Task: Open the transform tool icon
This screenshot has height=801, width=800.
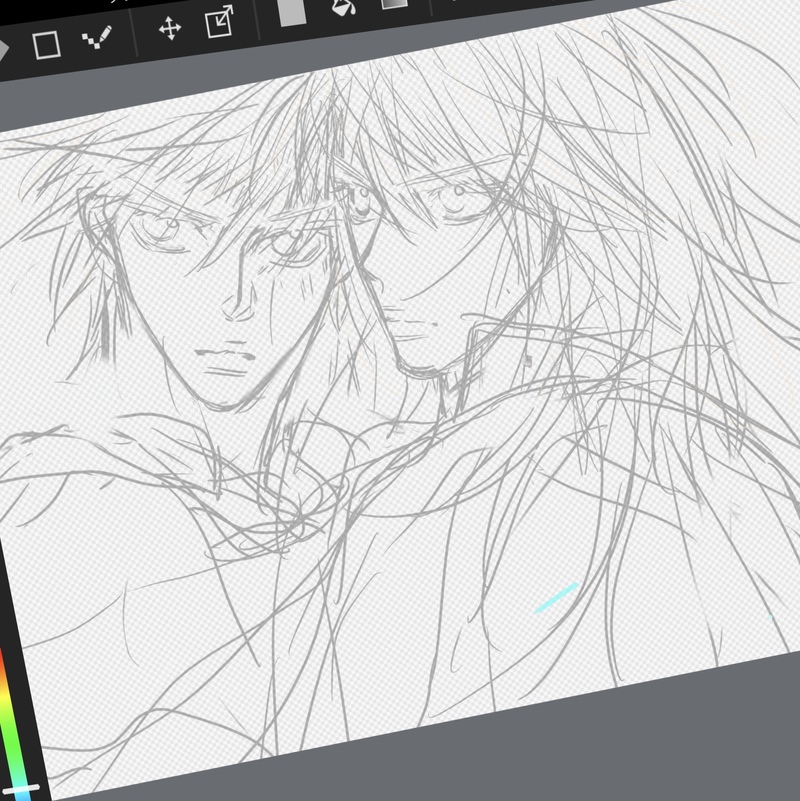Action: tap(219, 21)
